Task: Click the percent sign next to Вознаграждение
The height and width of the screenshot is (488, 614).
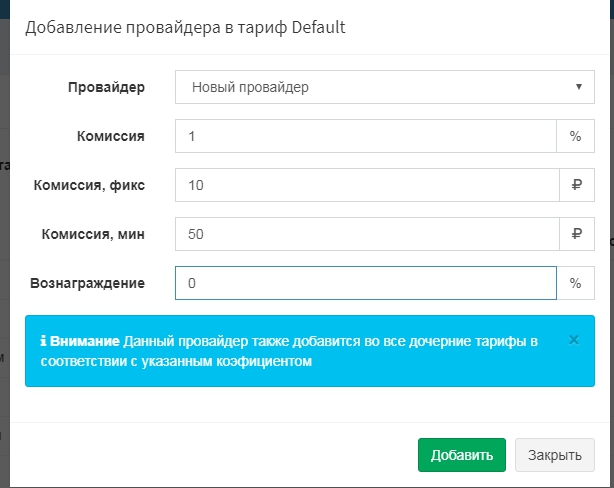Action: click(575, 283)
